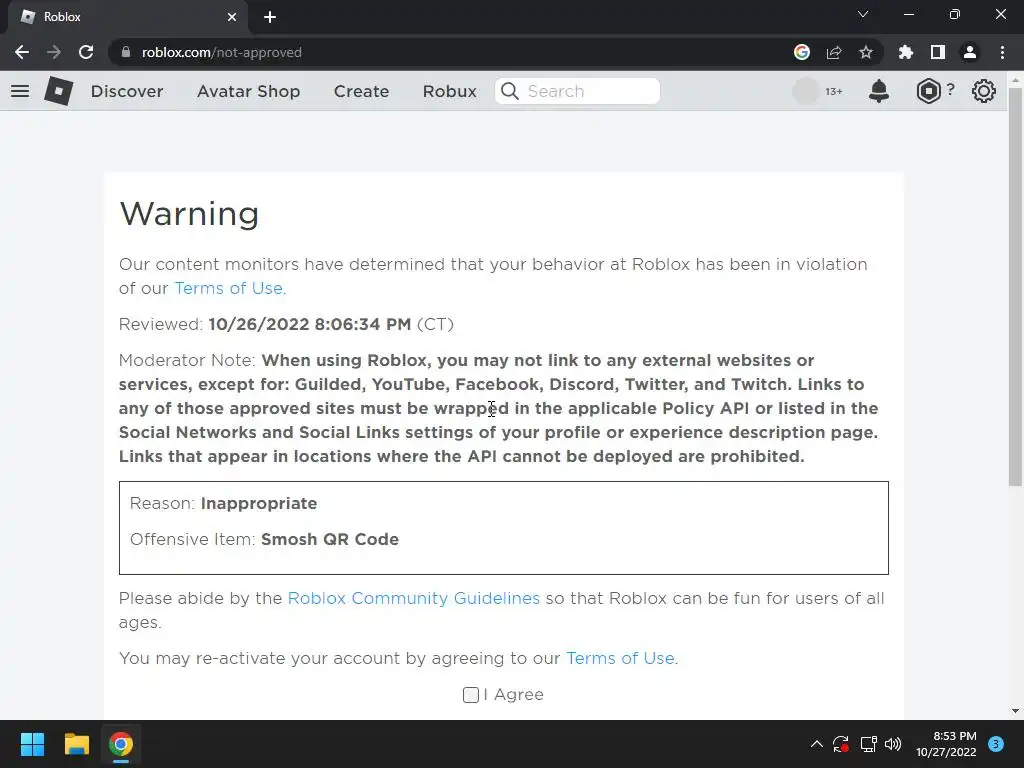Viewport: 1024px width, 768px height.
Task: Open first Terms of Use link
Action: 229,289
